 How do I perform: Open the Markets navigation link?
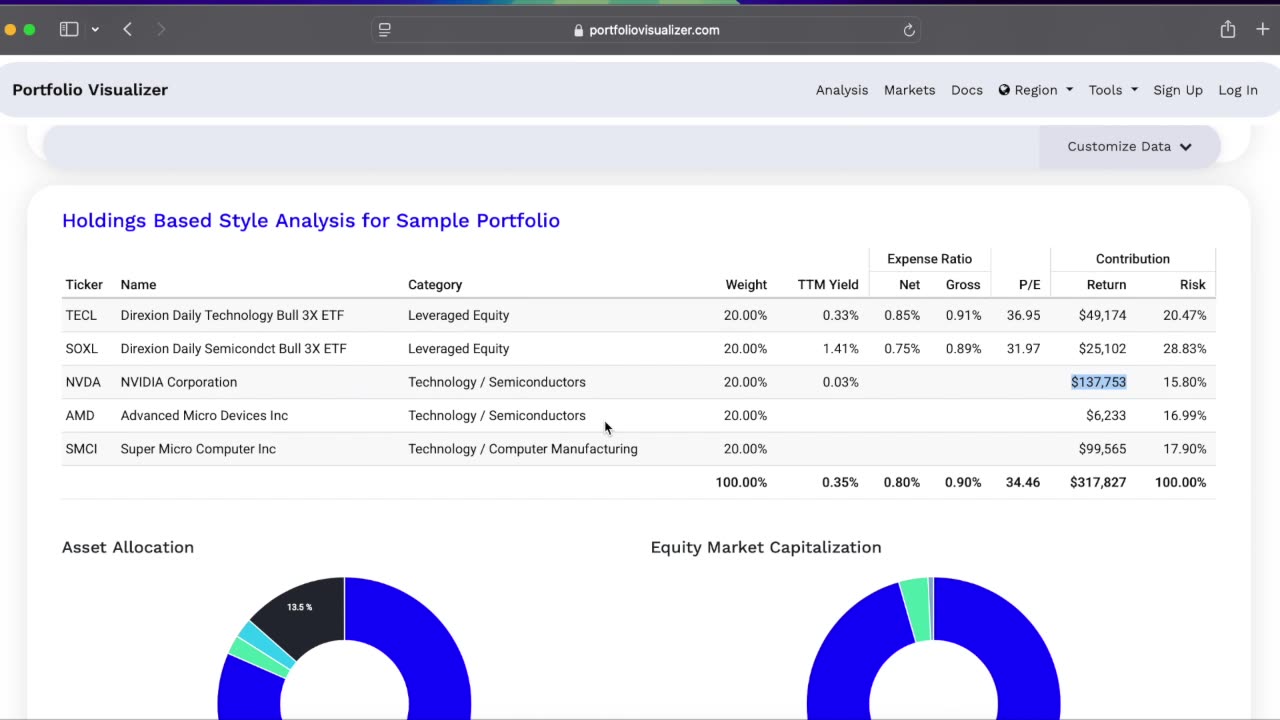pos(909,90)
